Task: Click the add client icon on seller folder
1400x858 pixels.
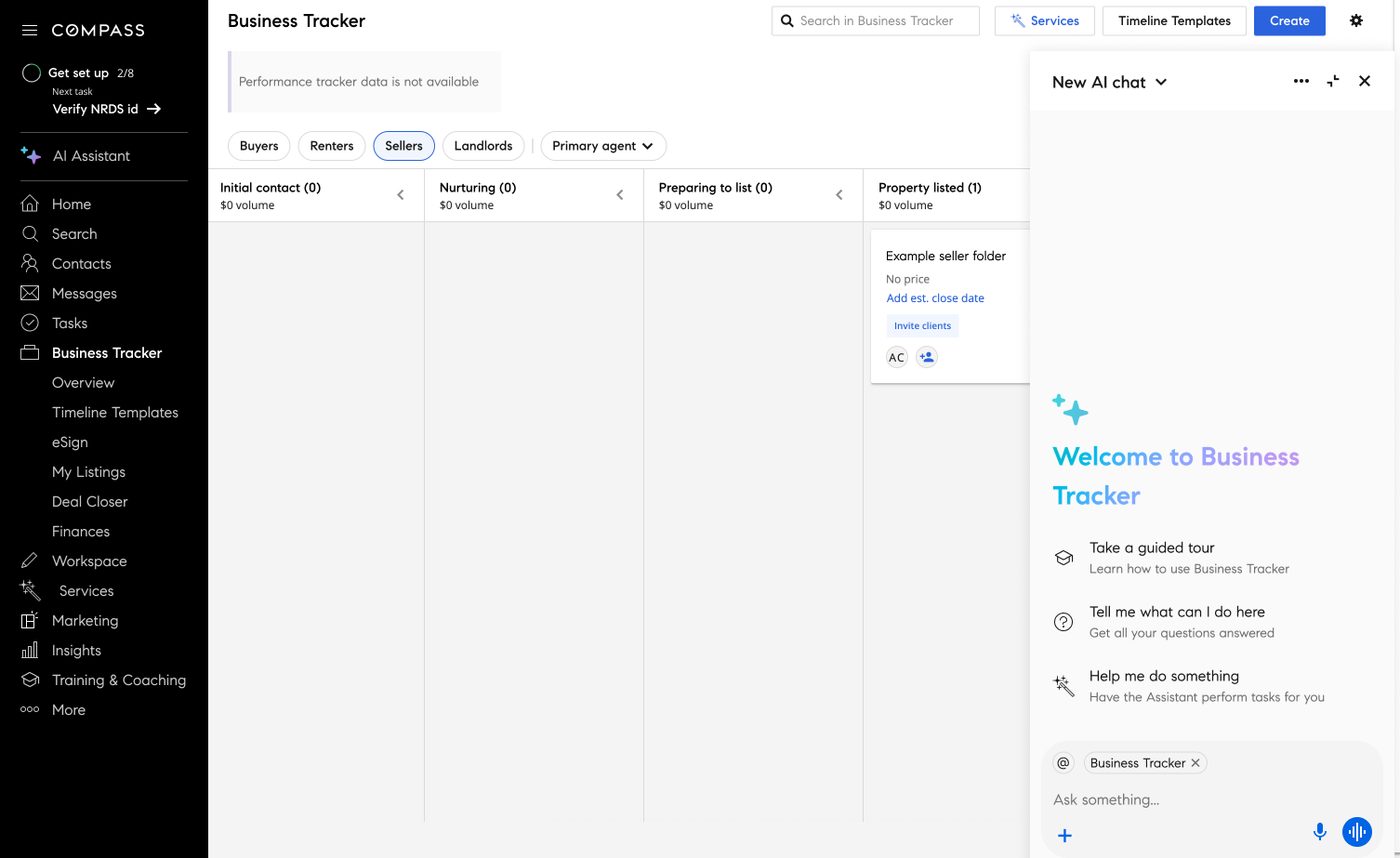Action: coord(927,357)
